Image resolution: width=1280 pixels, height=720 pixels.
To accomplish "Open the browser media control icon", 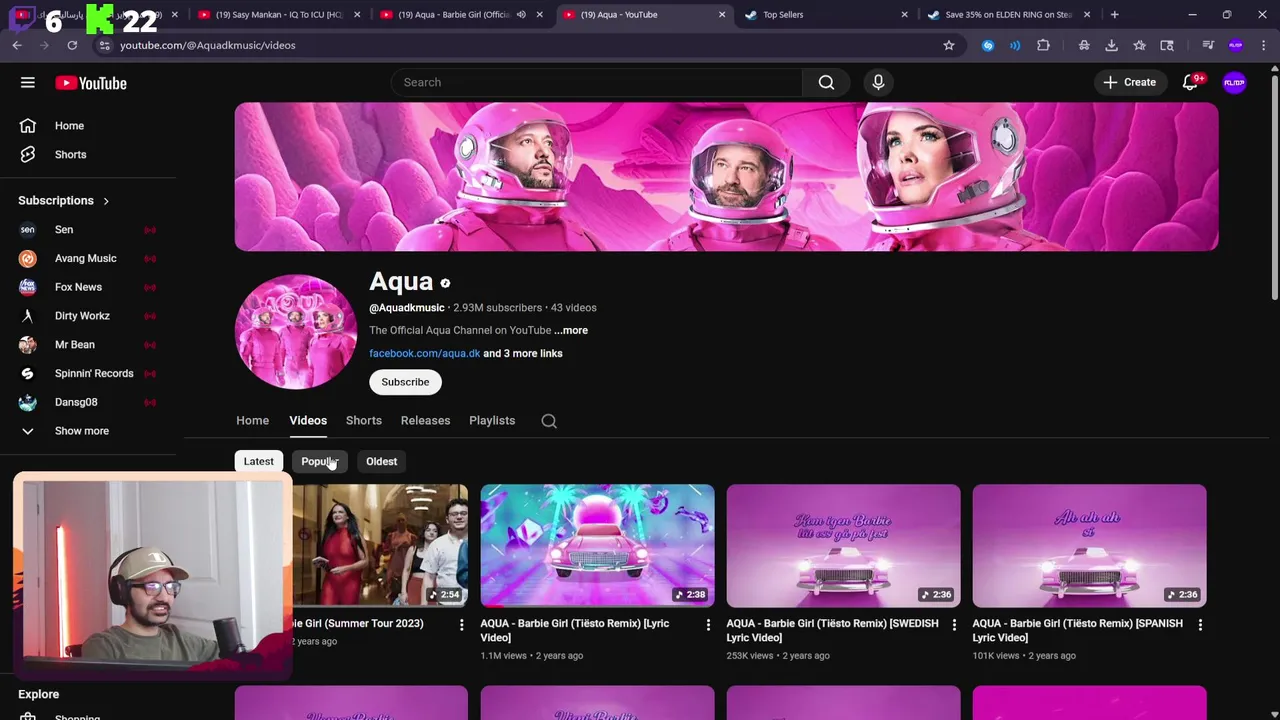I will pos(1208,45).
